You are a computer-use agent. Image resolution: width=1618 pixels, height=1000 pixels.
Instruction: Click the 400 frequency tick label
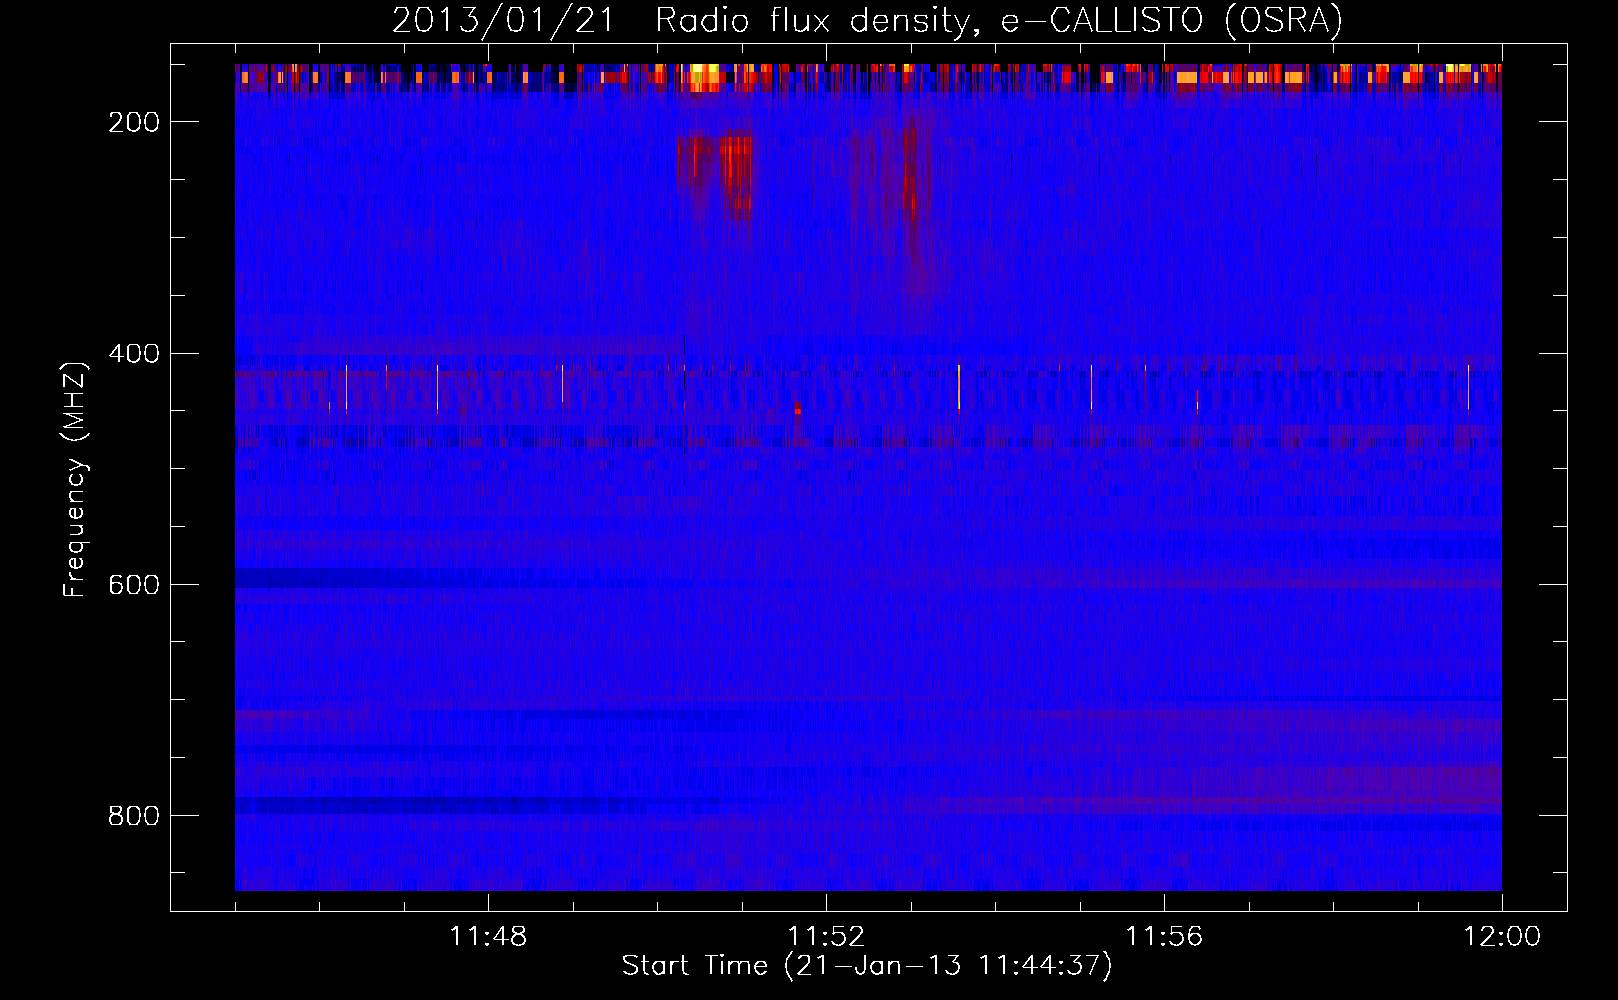point(134,354)
